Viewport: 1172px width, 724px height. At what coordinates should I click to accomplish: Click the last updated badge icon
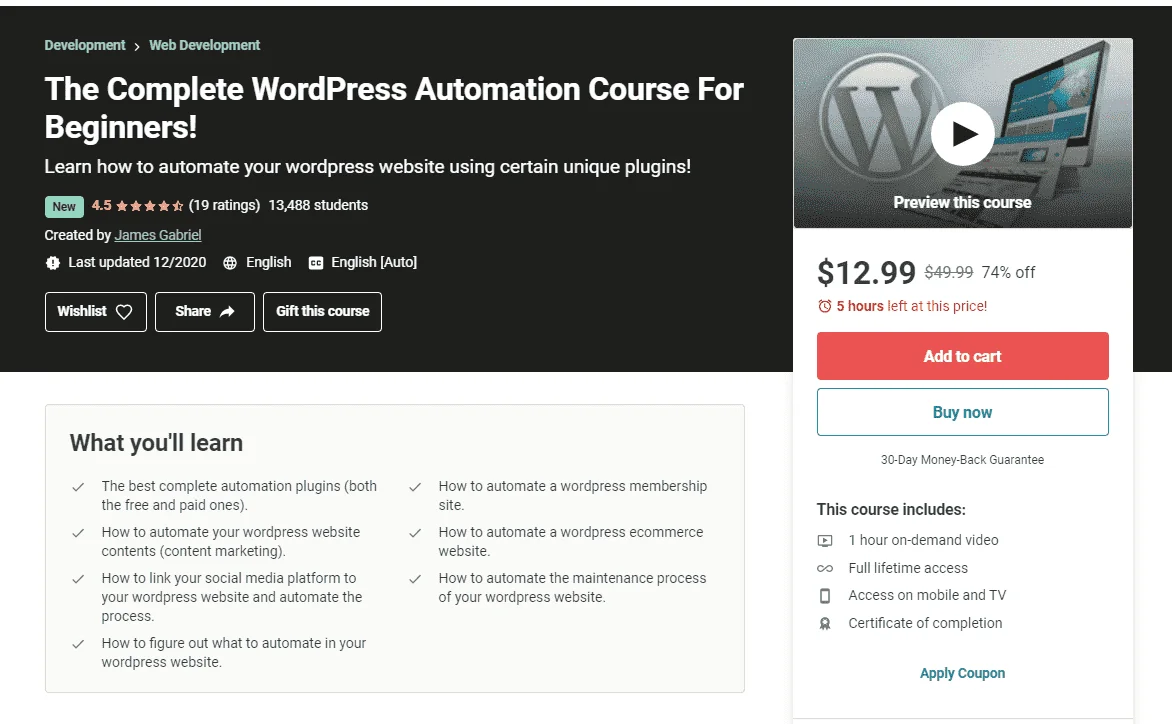pos(52,263)
